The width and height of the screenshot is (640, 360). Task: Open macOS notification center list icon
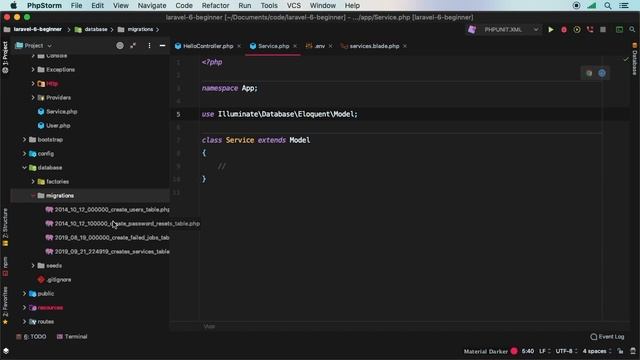point(624,6)
